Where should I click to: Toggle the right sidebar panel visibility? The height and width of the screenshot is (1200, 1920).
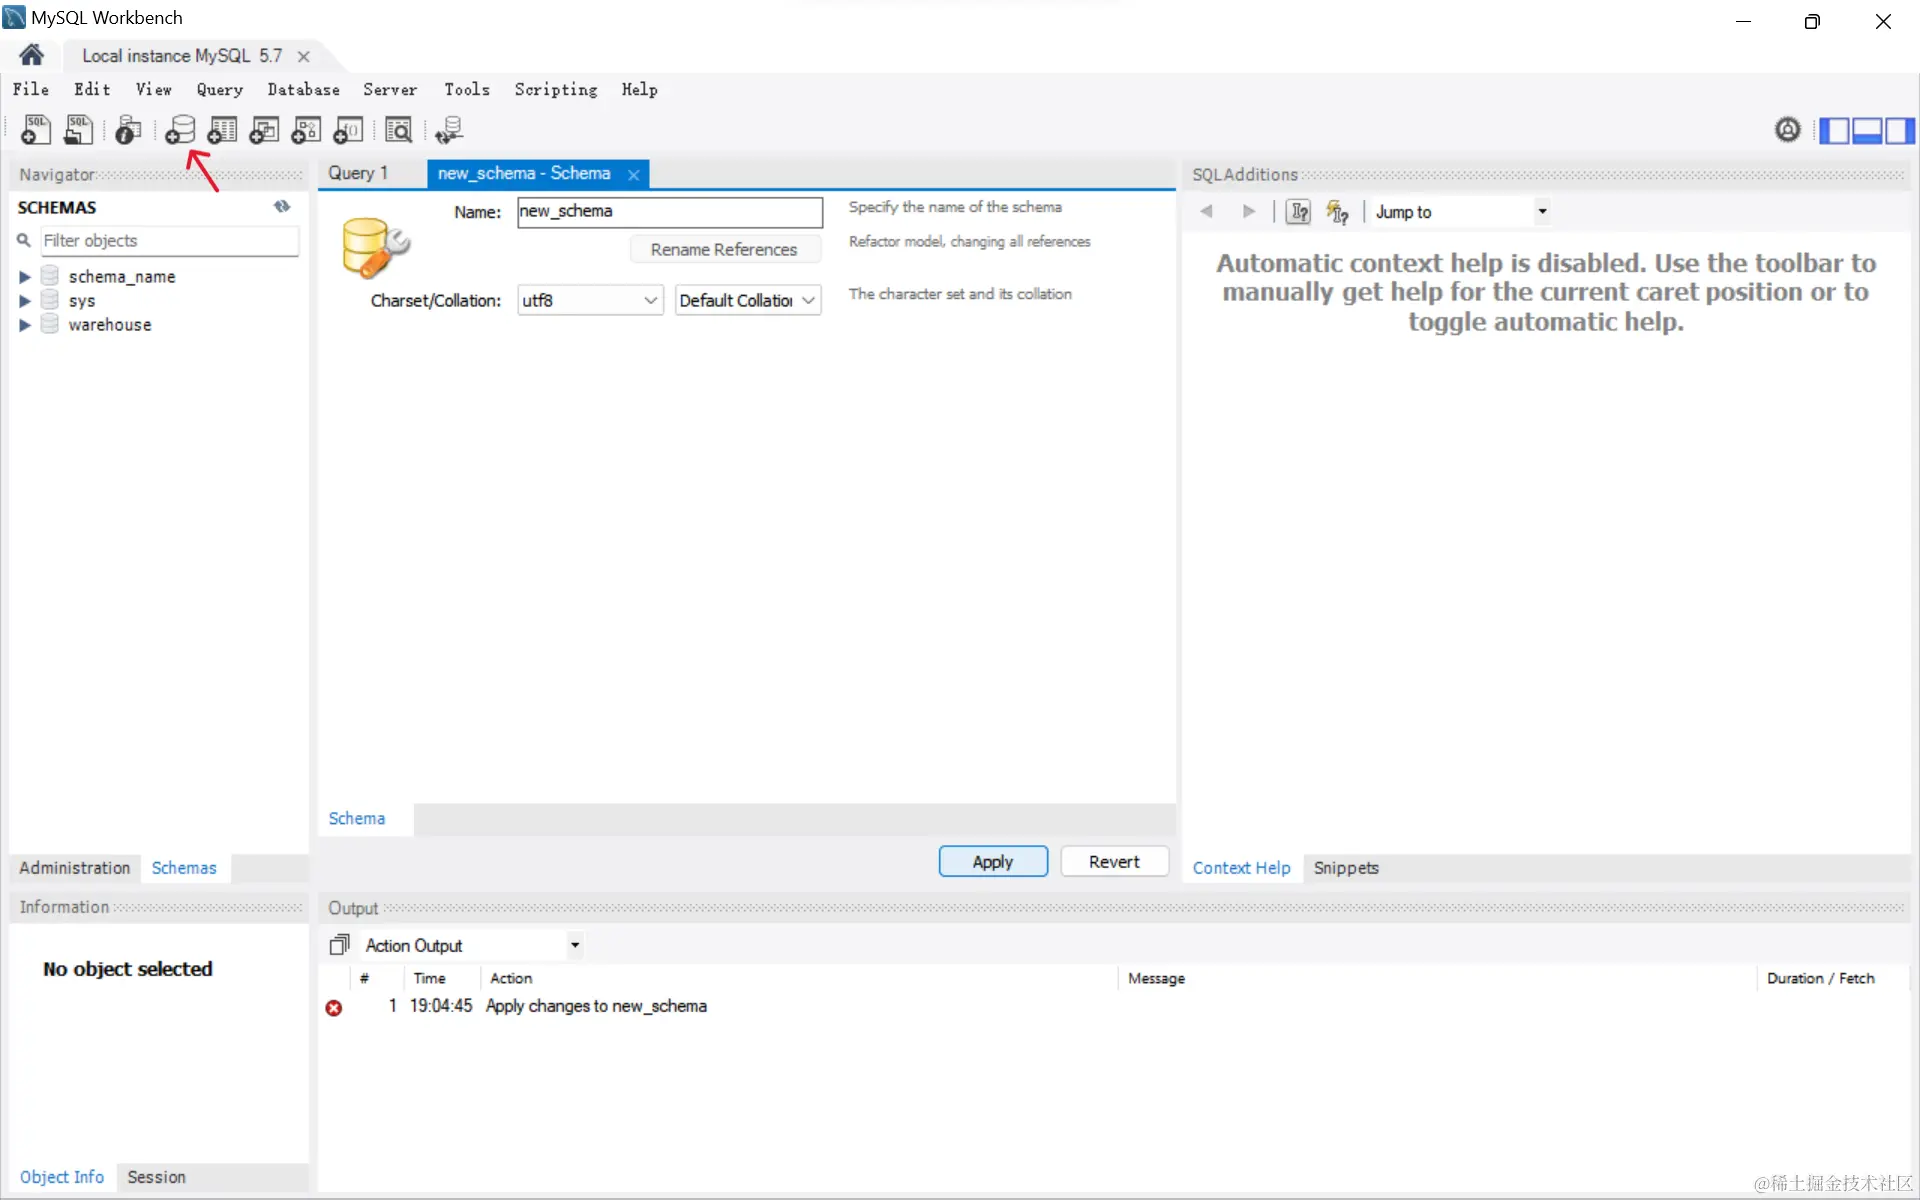pos(1899,131)
